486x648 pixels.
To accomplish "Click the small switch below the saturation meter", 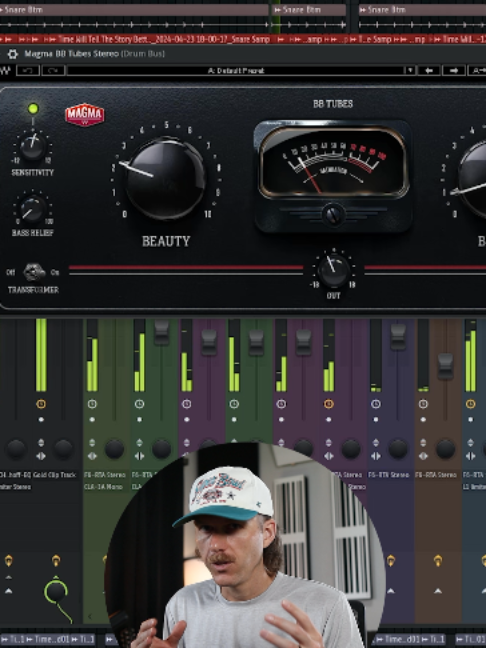I will click(334, 215).
